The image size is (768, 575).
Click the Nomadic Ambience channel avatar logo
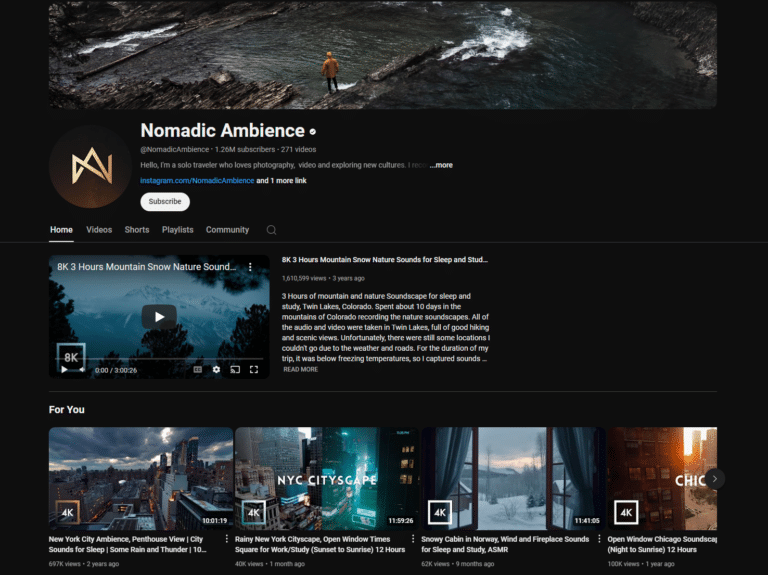pyautogui.click(x=90, y=166)
